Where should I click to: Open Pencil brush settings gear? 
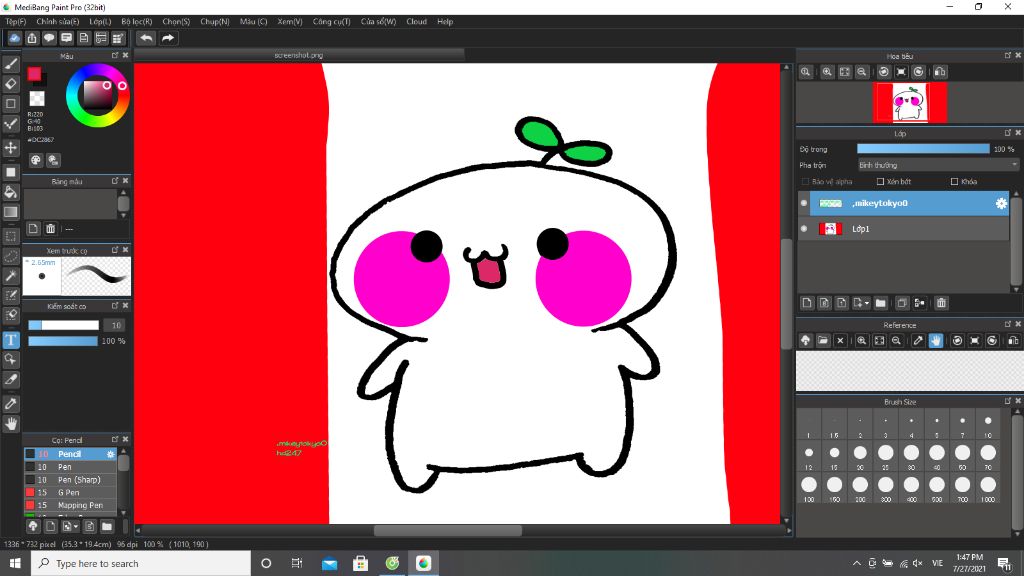click(110, 454)
